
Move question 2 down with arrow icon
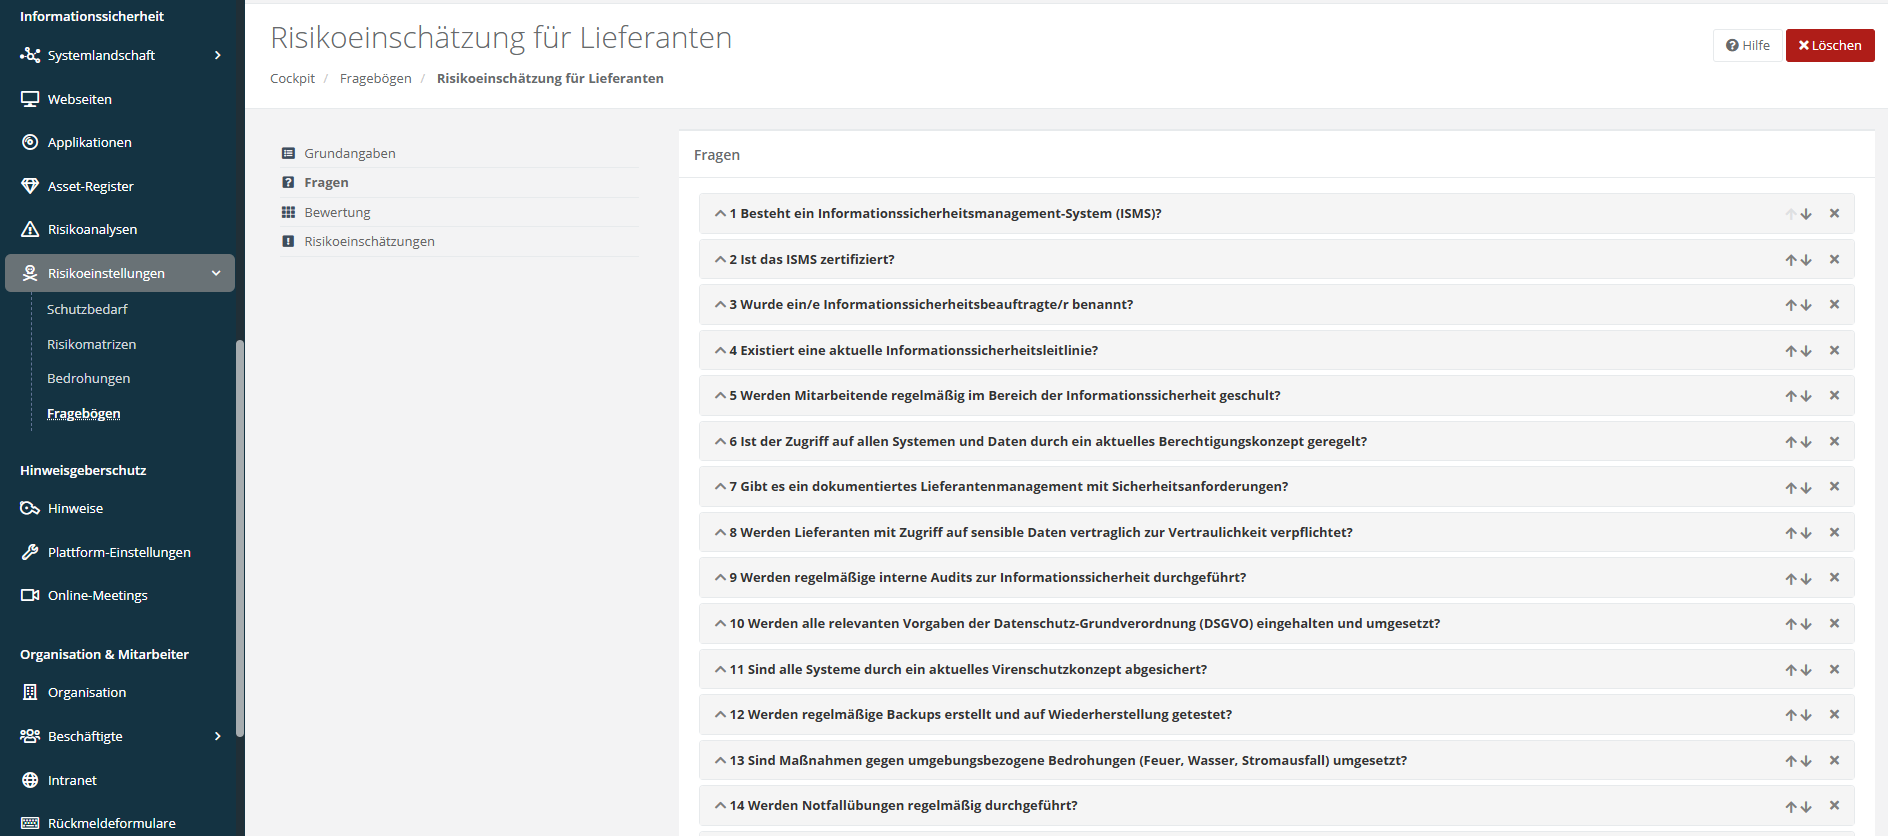click(1806, 260)
